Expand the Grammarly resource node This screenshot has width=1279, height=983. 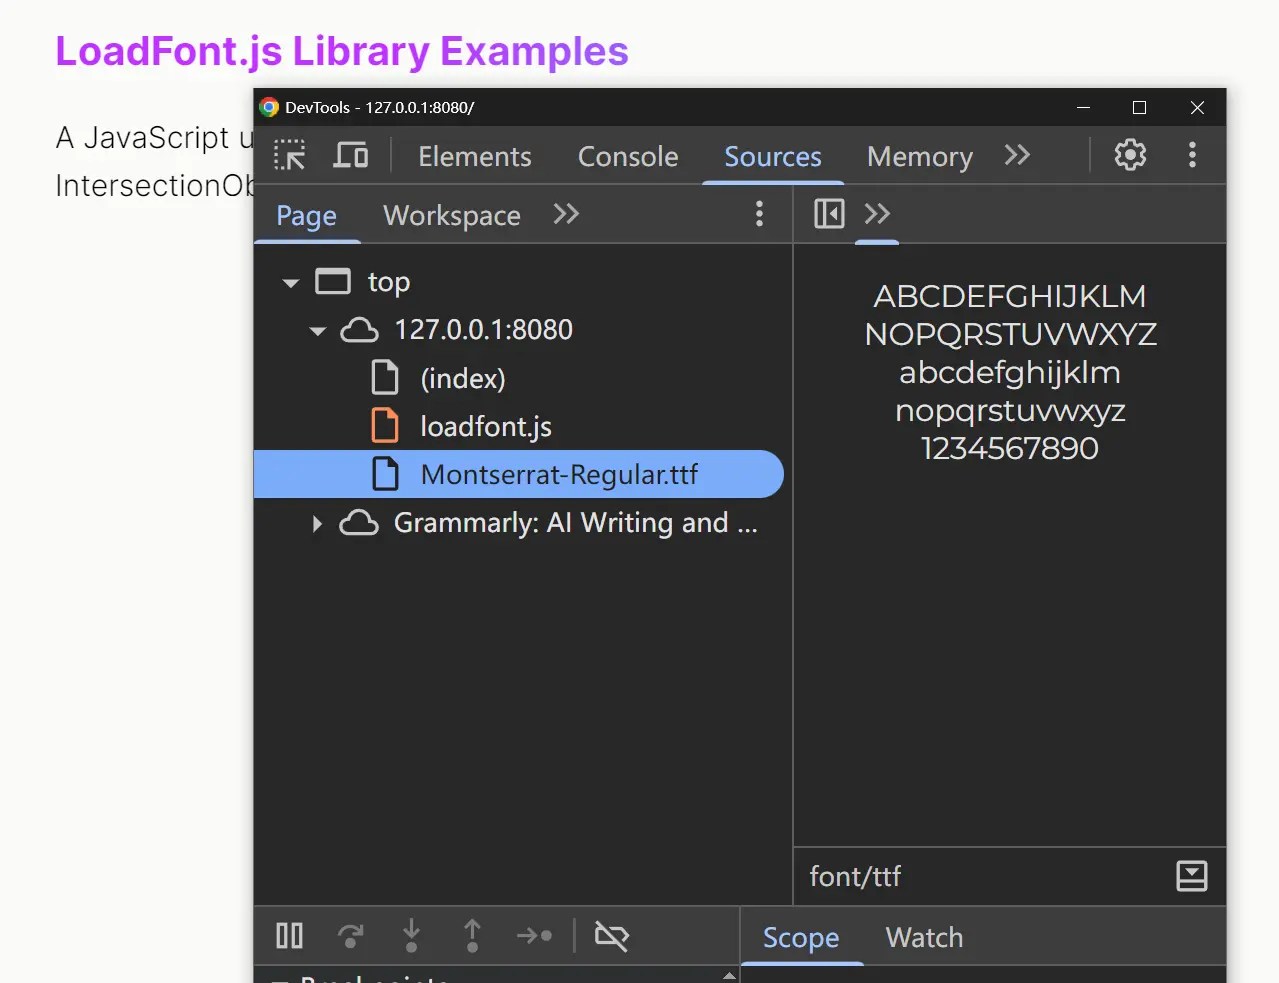pyautogui.click(x=316, y=523)
